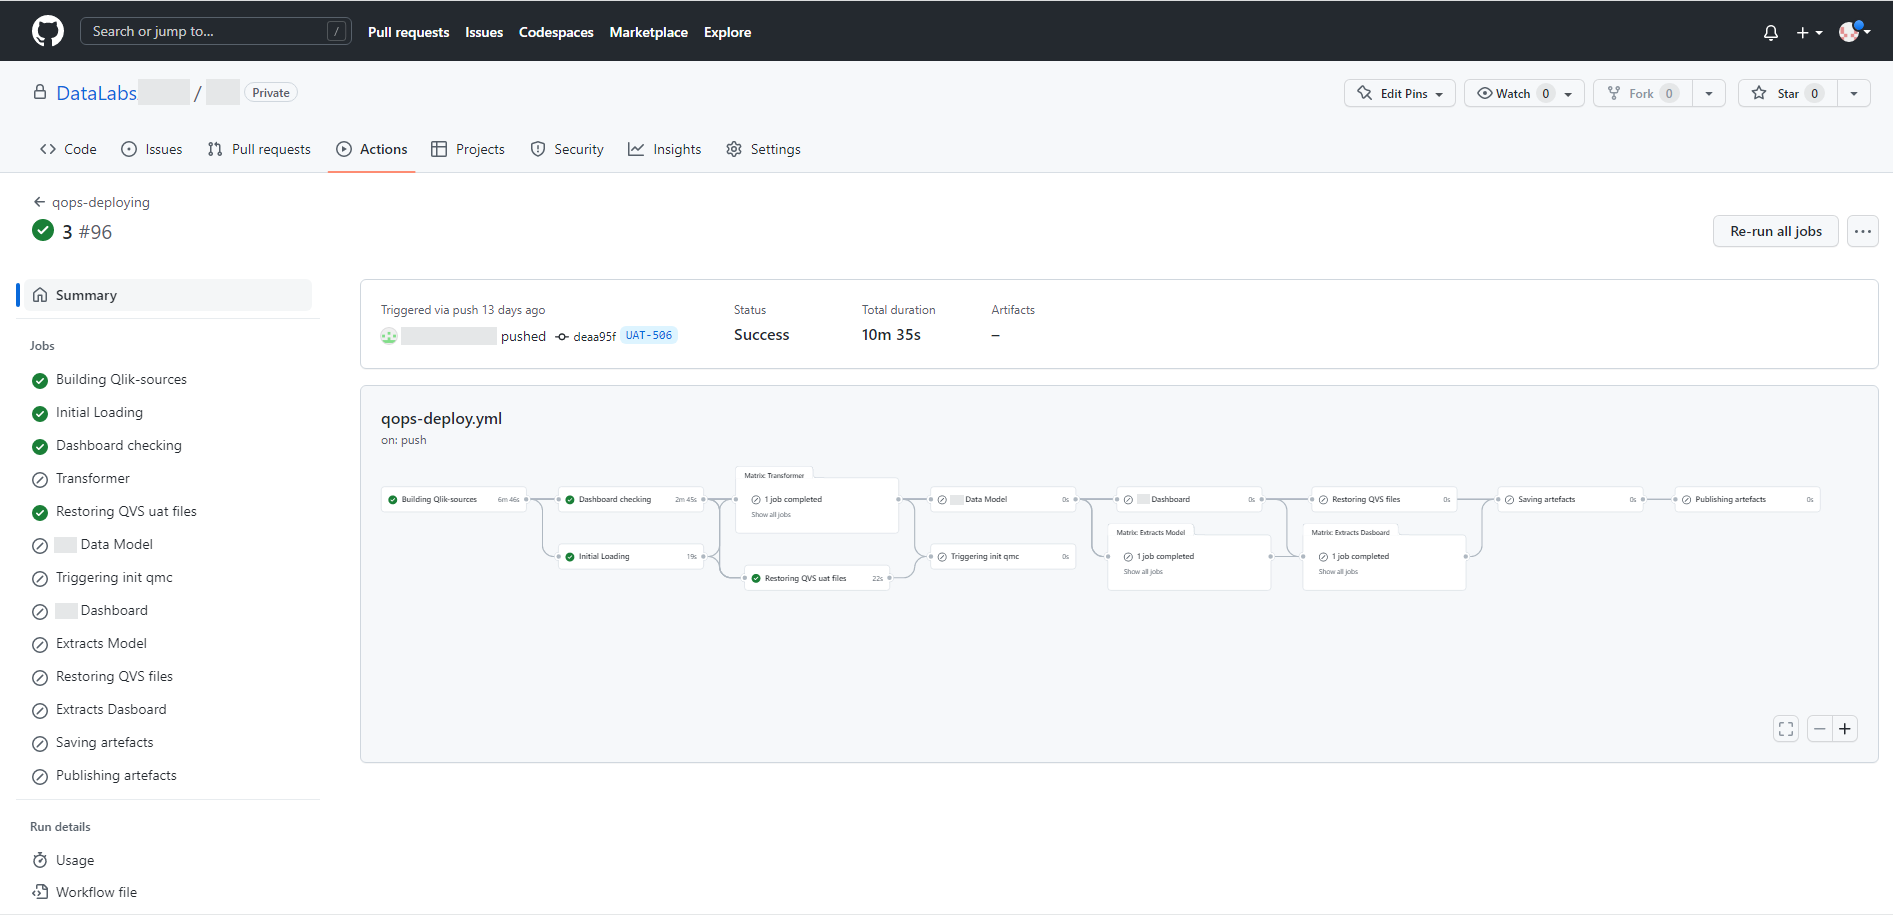The width and height of the screenshot is (1893, 915).
Task: Click the back arrow to qops-deploying
Action: 39,202
